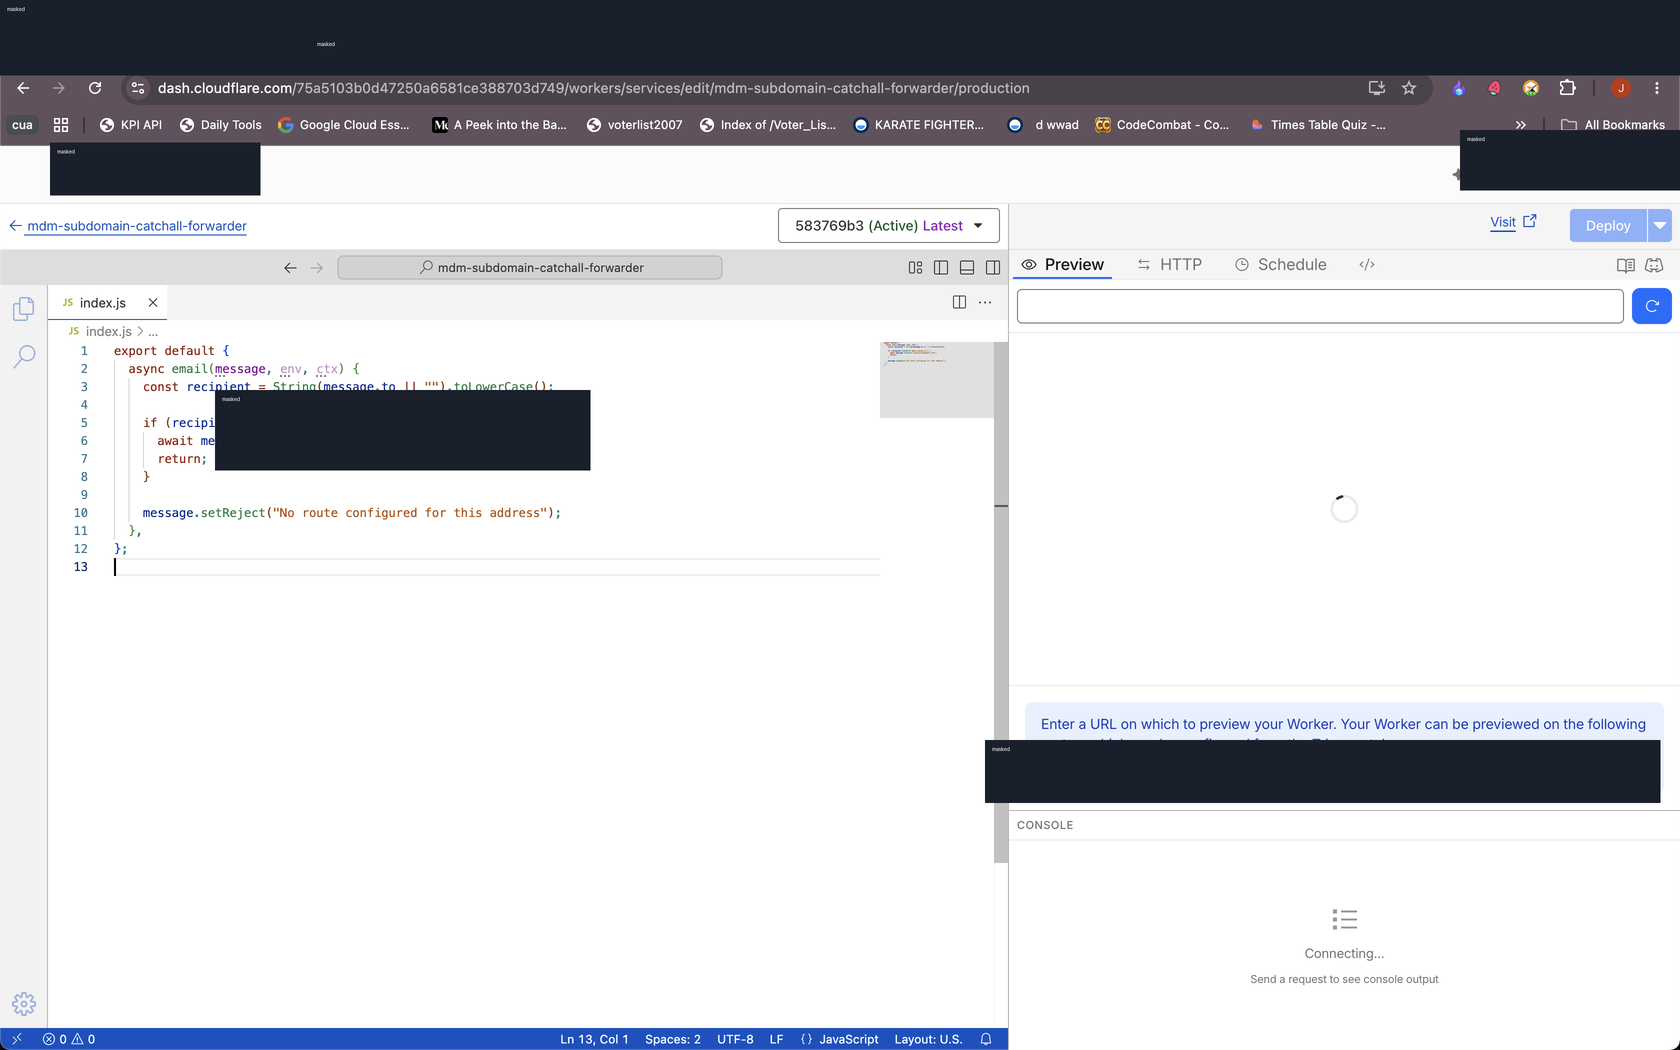This screenshot has height=1050, width=1680.
Task: Click the Deploy button
Action: pos(1608,226)
